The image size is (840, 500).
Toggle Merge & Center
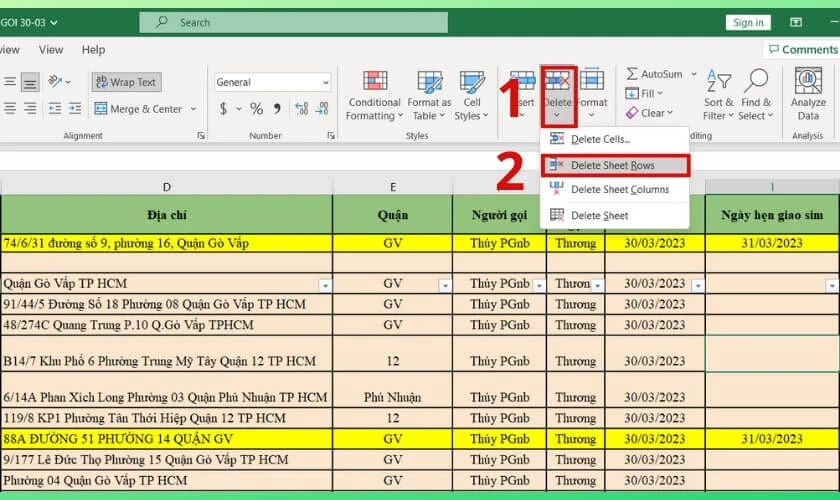139,109
